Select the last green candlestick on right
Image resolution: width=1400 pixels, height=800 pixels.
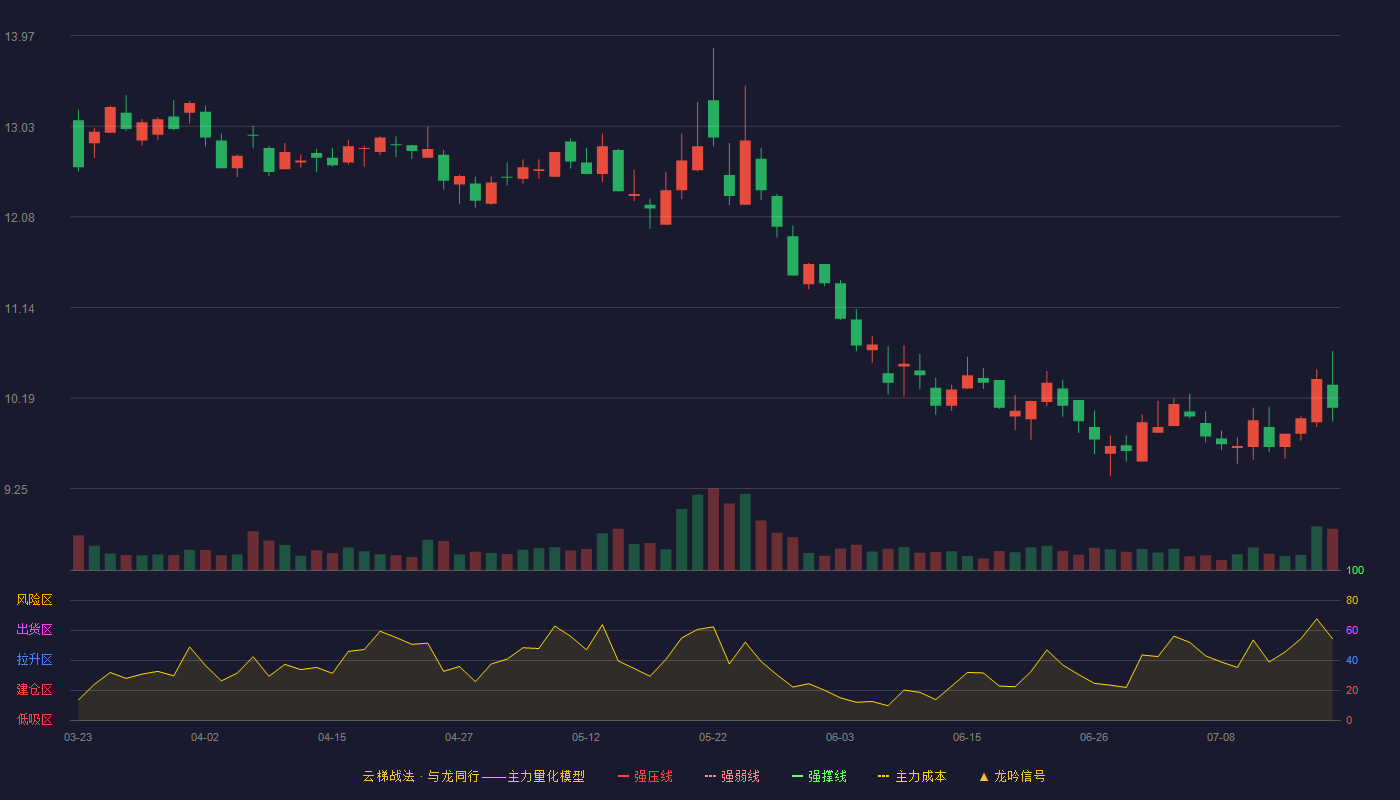point(1332,396)
